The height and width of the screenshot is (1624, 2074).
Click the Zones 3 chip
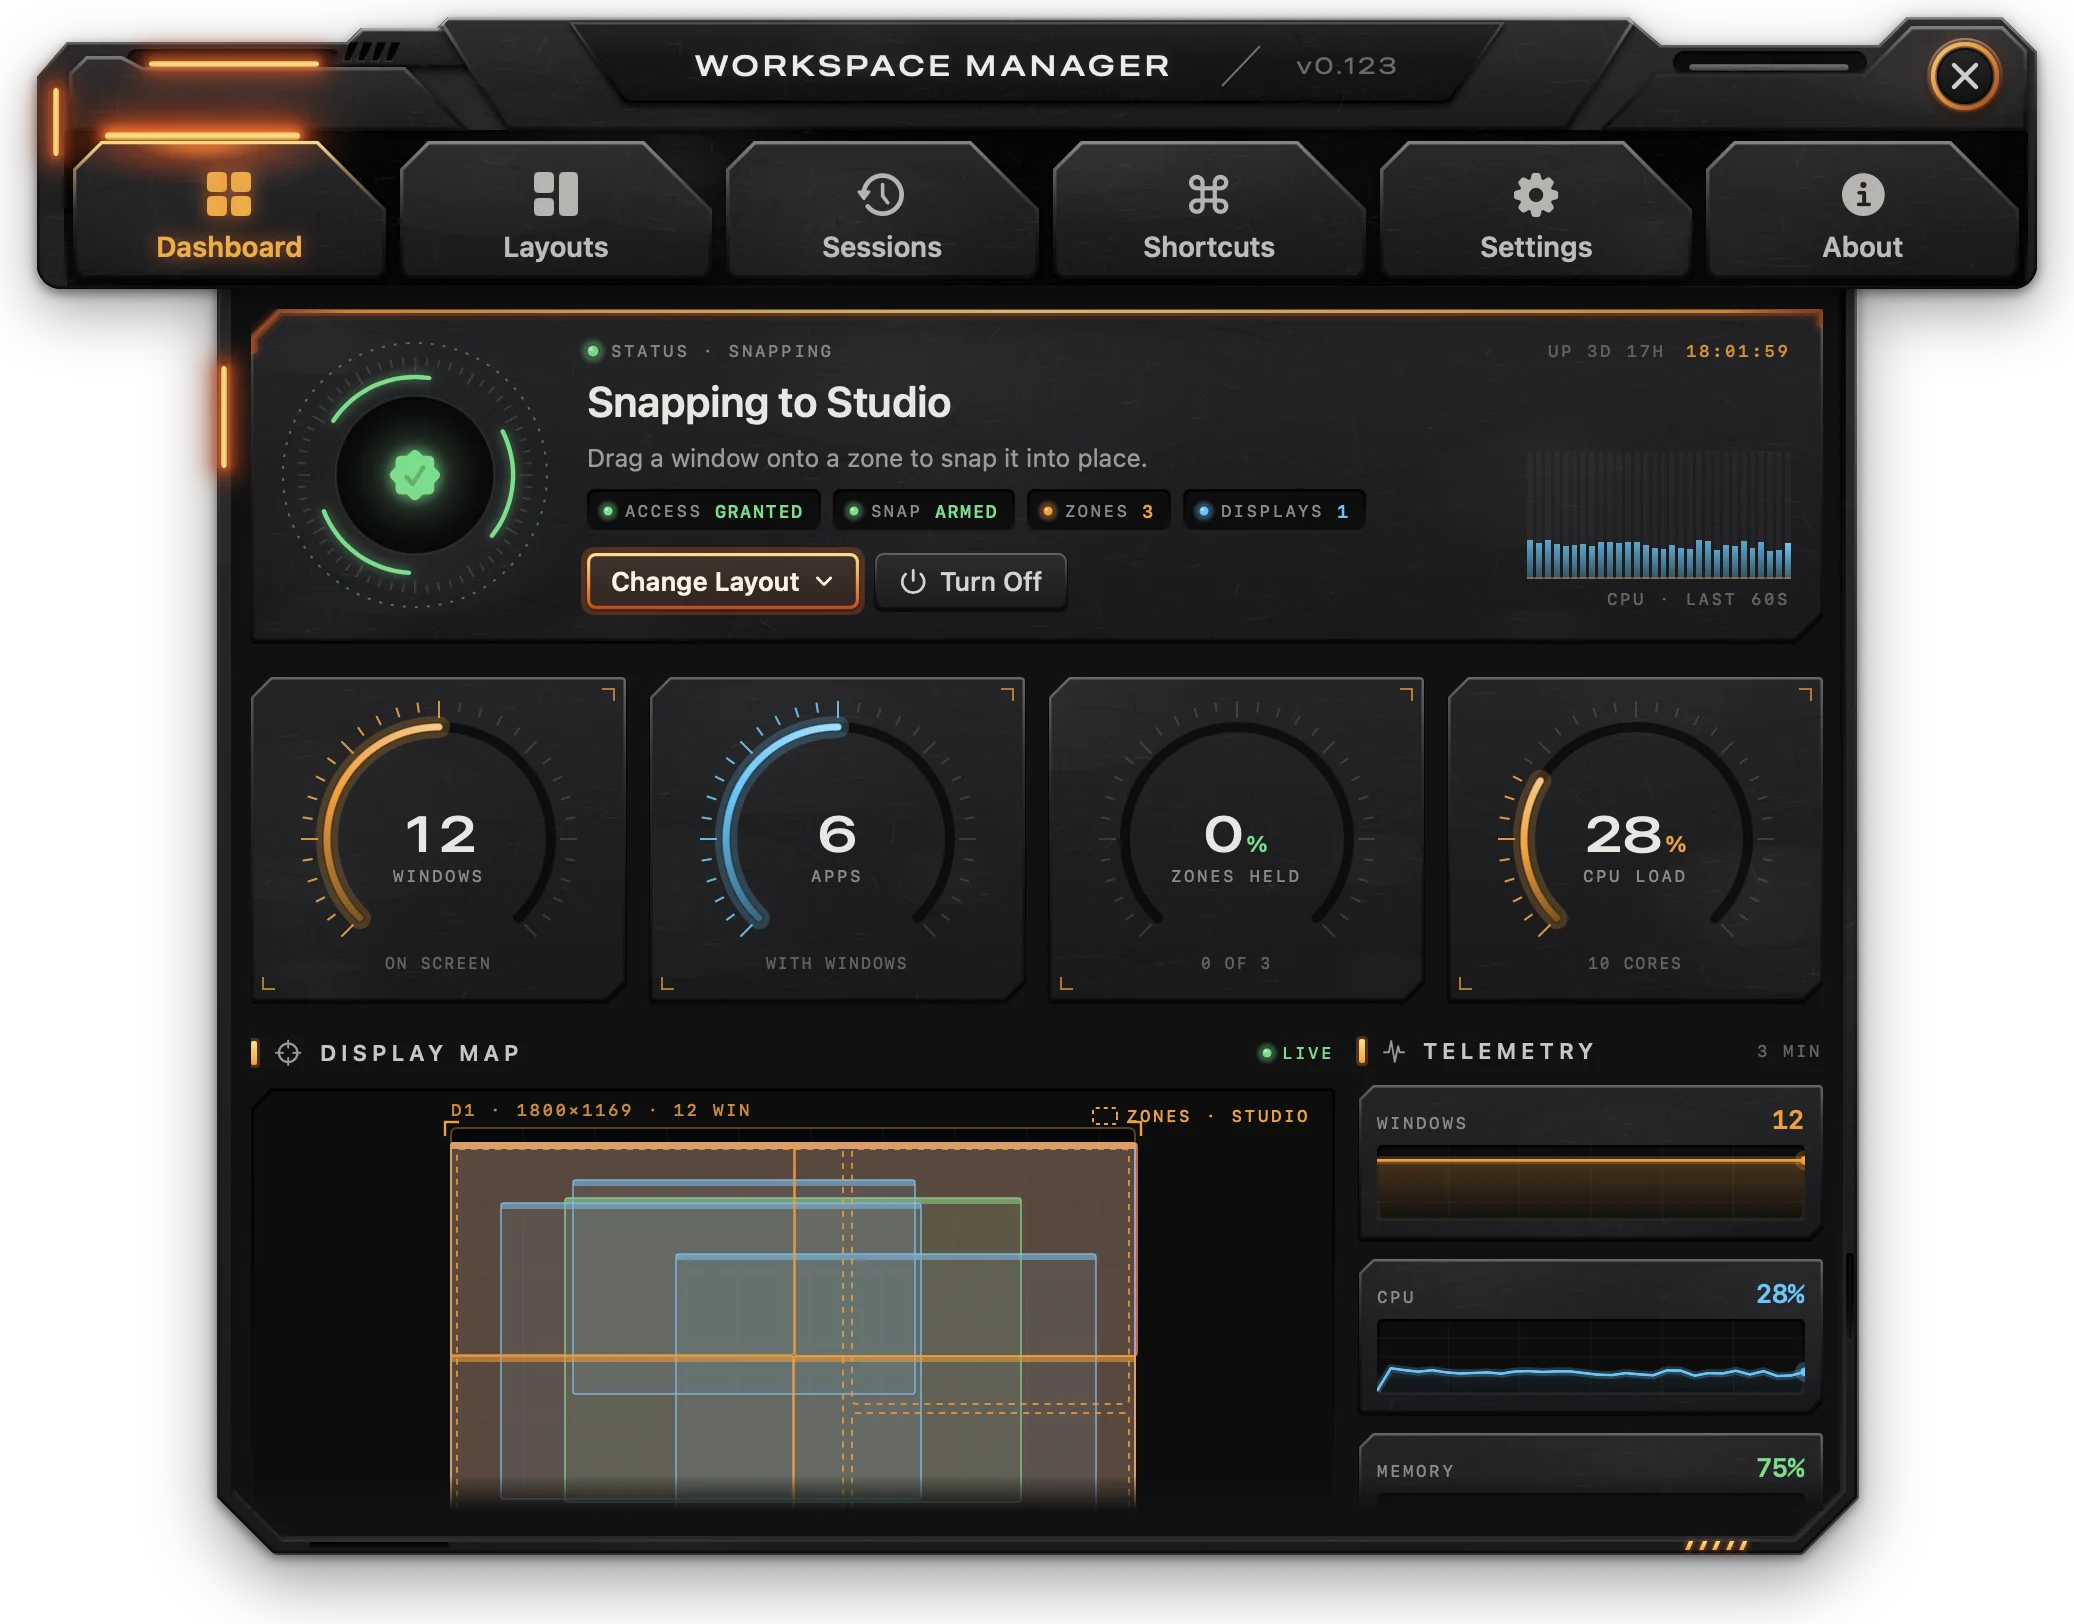[x=1098, y=511]
